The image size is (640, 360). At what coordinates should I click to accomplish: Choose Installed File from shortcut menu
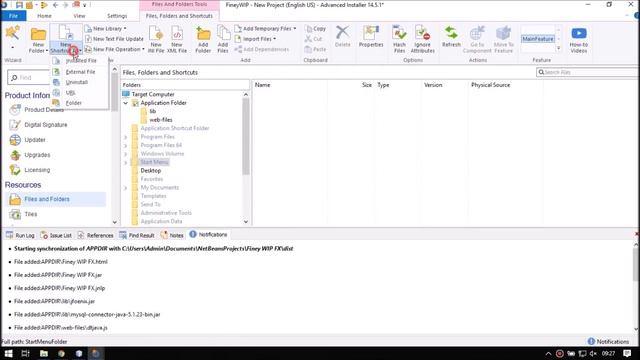[80, 60]
